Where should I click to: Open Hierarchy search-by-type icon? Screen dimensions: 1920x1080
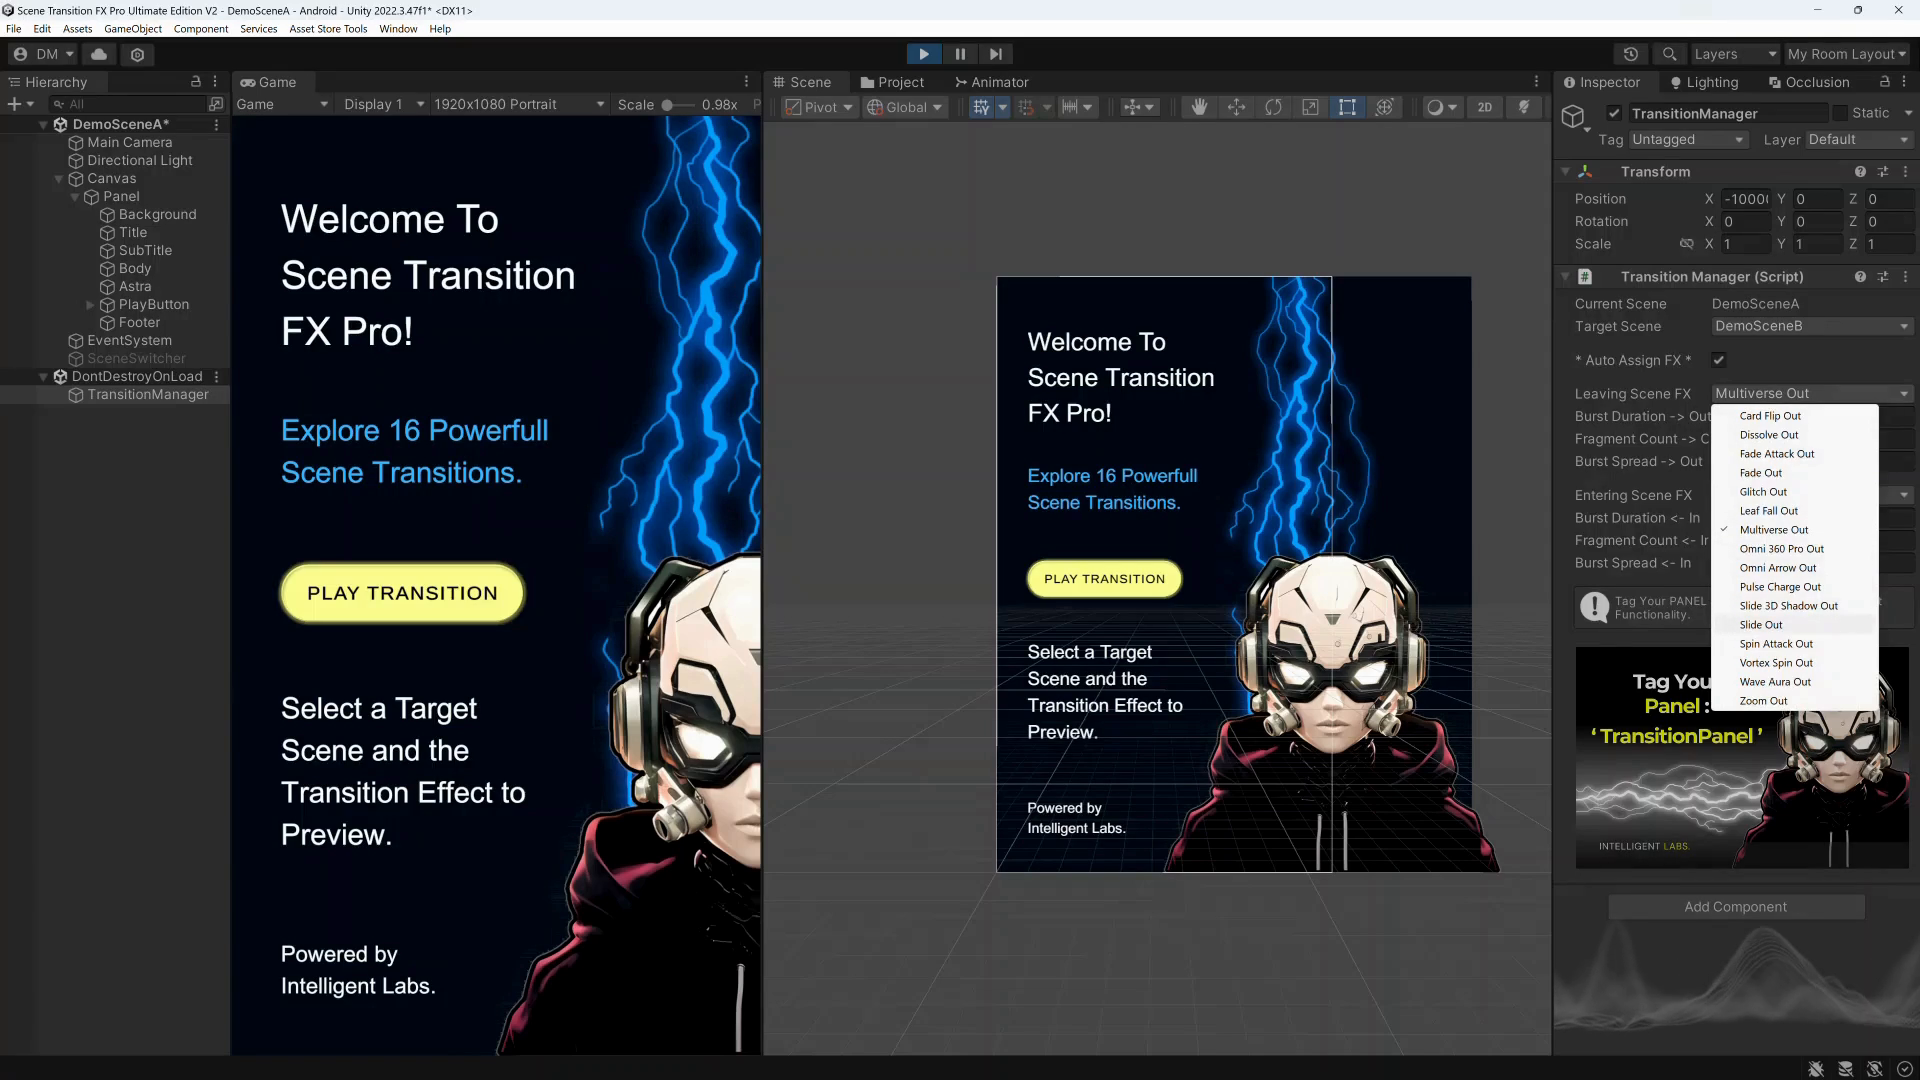[x=216, y=104]
